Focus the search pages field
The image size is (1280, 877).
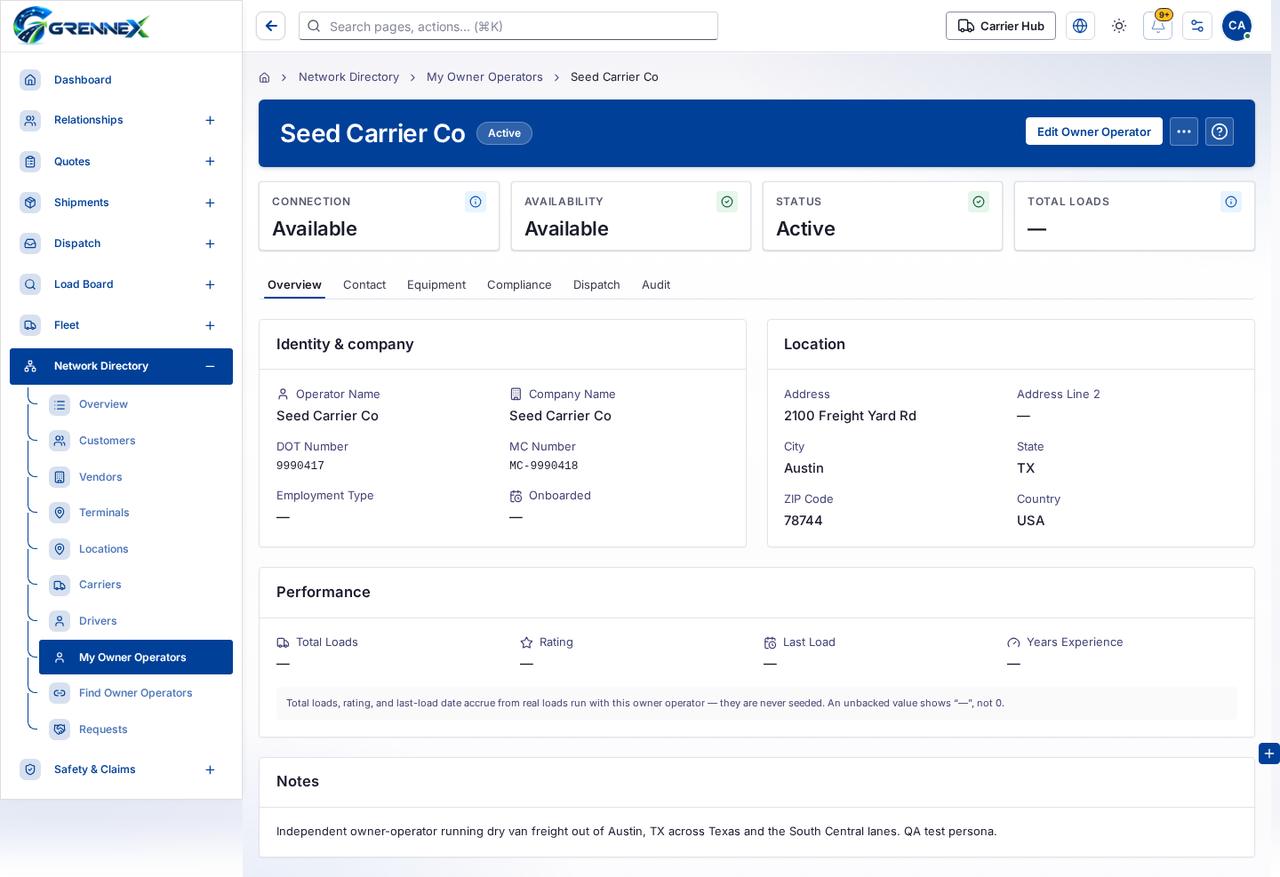click(508, 26)
